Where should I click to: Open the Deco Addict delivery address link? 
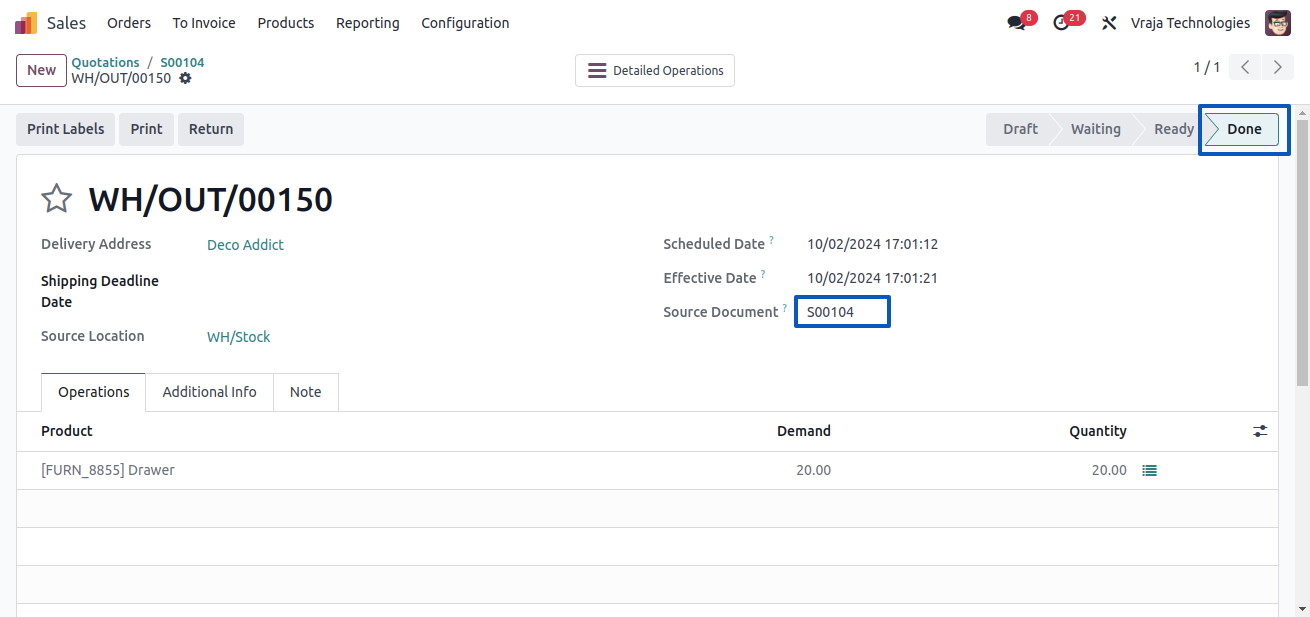pos(245,245)
